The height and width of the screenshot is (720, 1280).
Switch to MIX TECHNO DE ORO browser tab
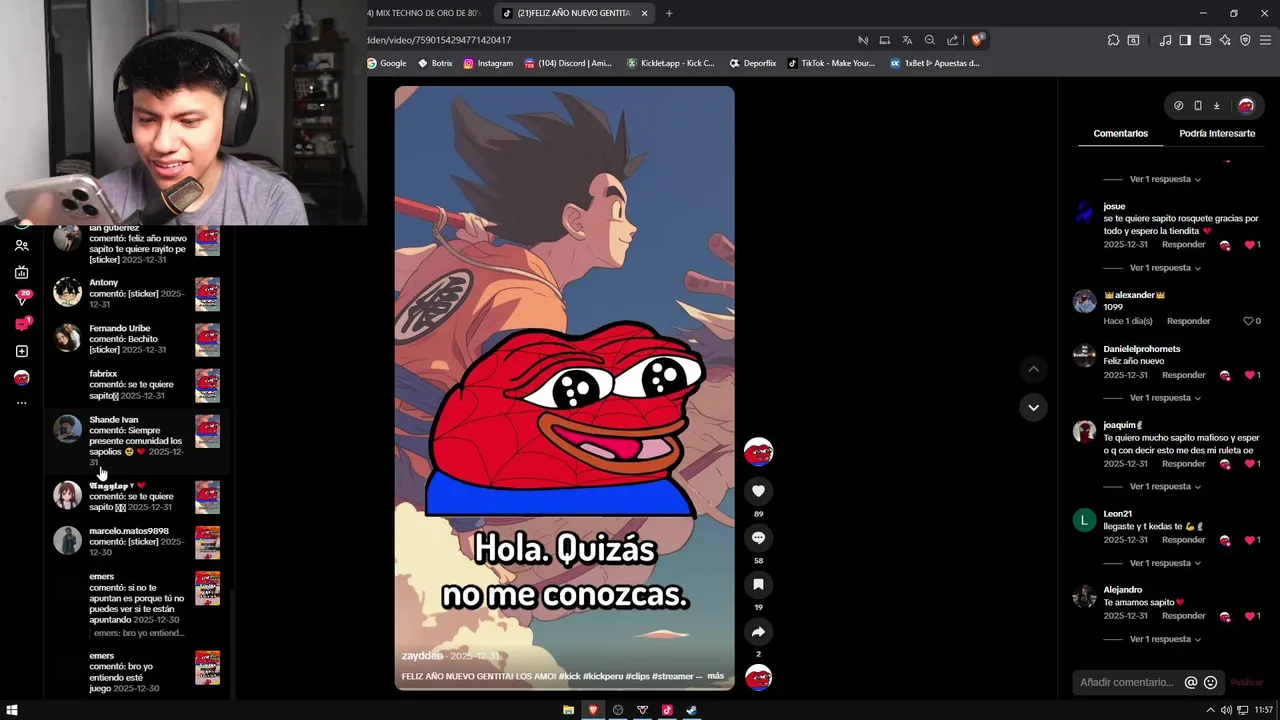click(425, 13)
